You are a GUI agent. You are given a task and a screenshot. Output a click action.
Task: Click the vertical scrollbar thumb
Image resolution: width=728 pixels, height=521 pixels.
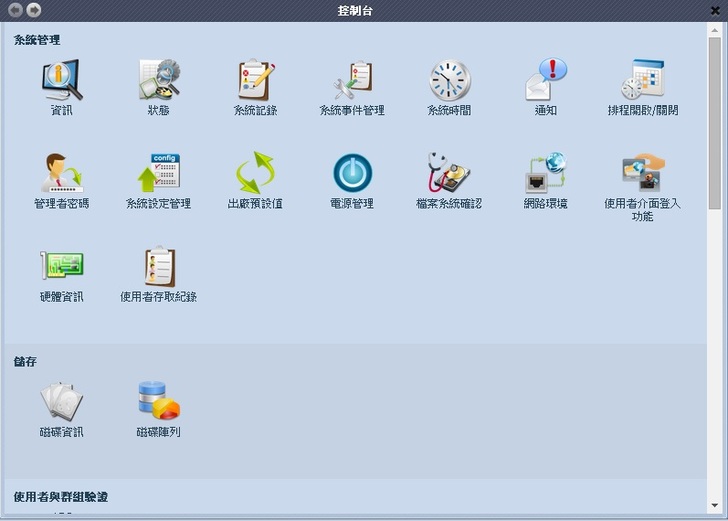click(x=715, y=124)
